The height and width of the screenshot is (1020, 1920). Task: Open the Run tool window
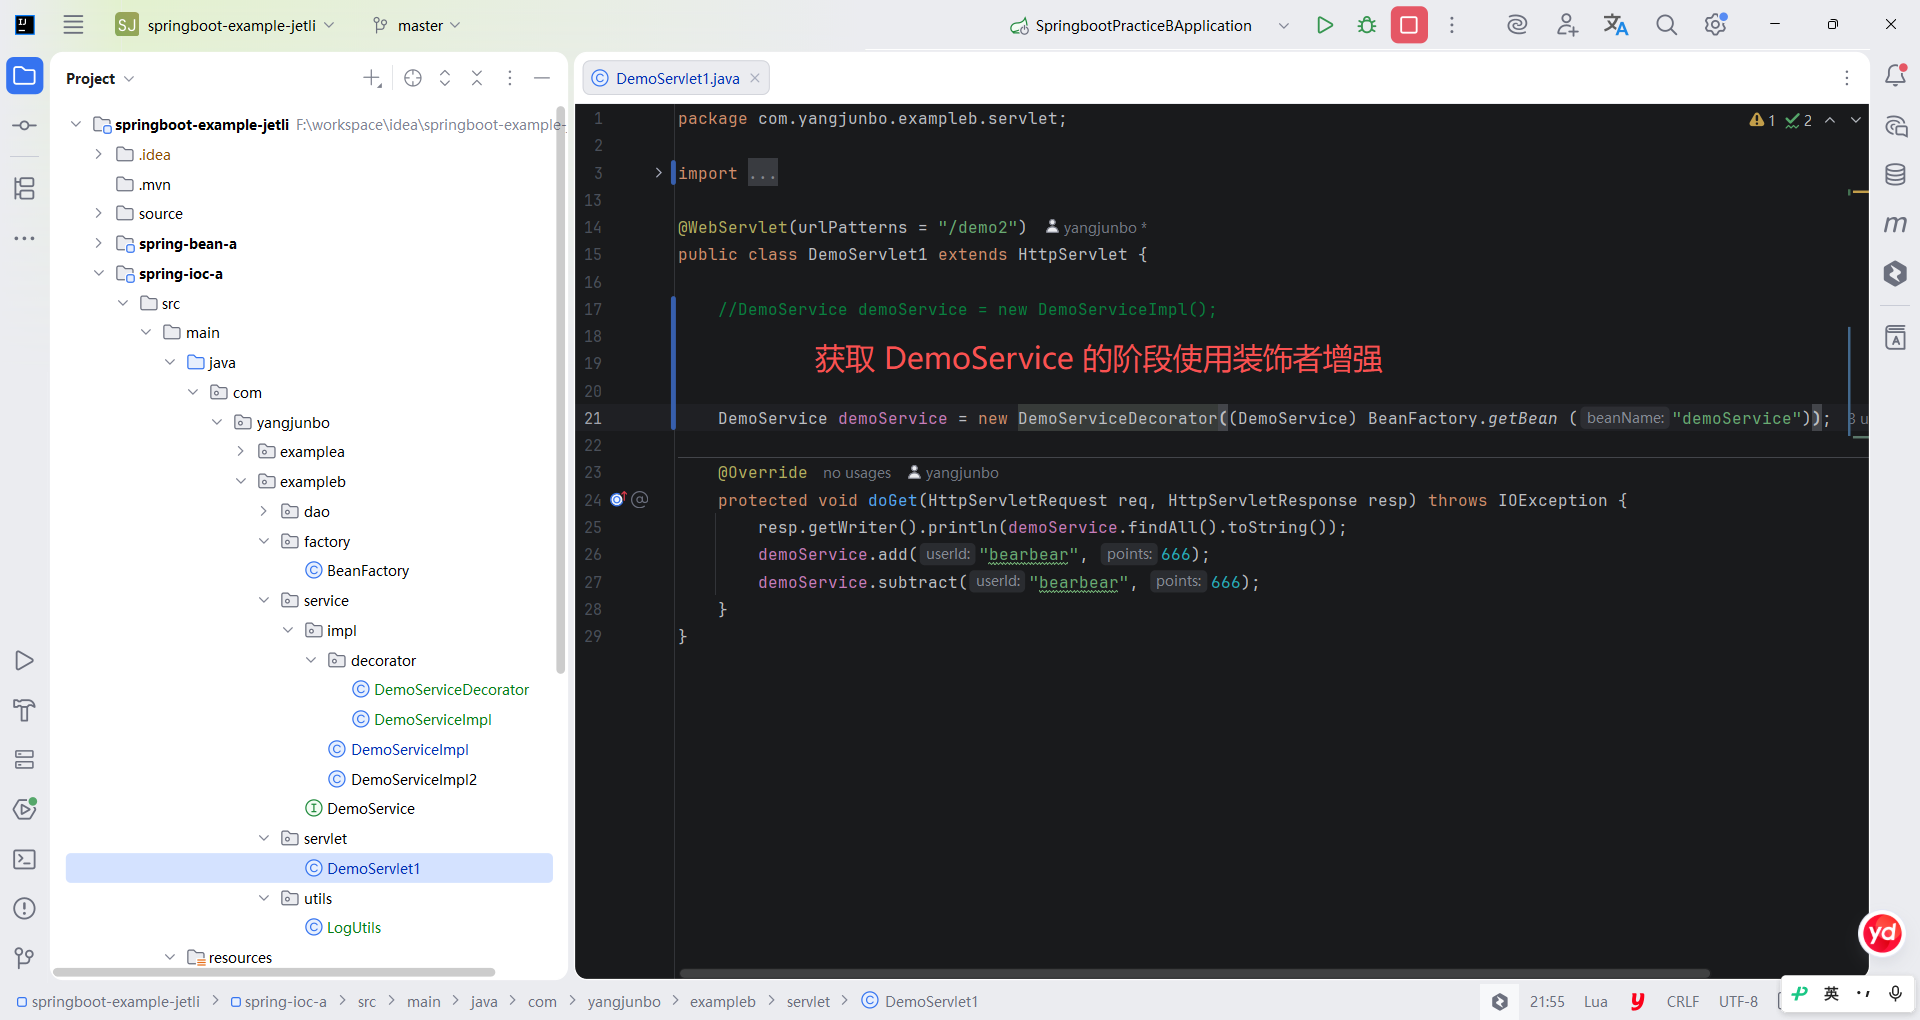click(x=25, y=660)
